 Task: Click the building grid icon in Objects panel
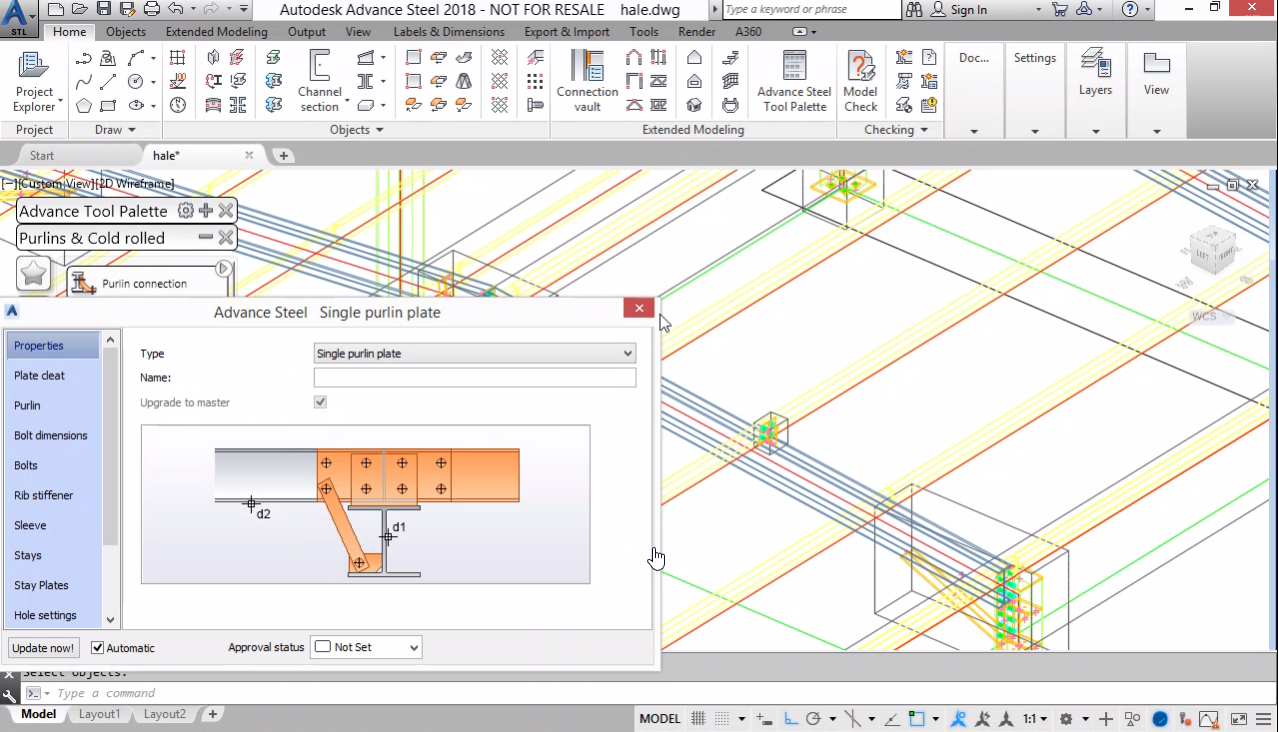(x=178, y=58)
